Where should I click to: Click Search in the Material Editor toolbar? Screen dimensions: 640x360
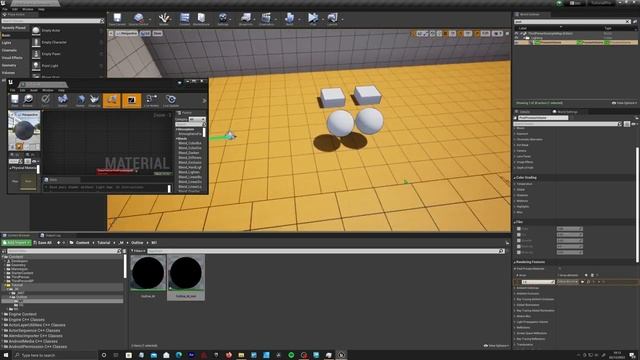point(62,100)
